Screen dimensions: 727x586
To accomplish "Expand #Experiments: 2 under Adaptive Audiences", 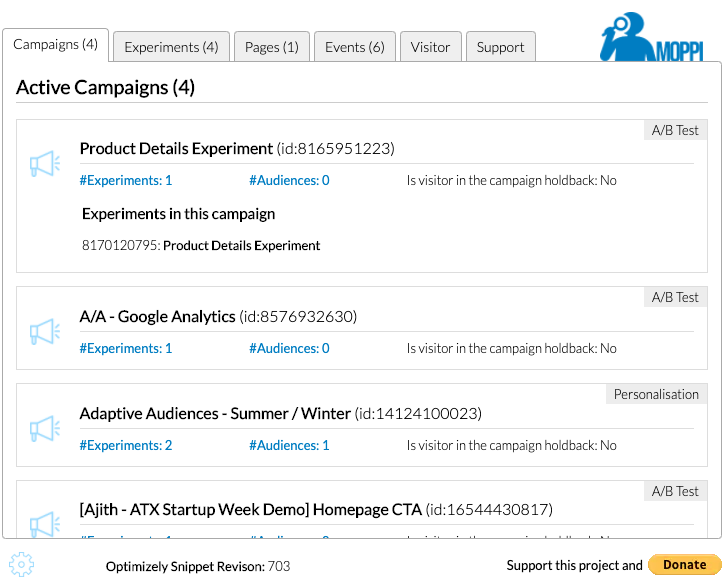I will pyautogui.click(x=126, y=445).
